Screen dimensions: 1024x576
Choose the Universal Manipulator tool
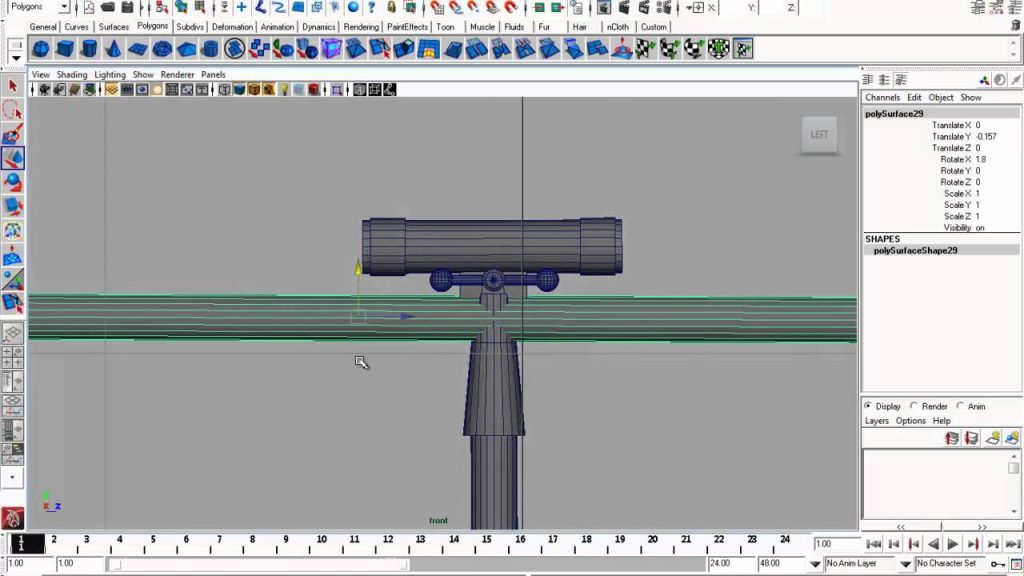coord(12,231)
